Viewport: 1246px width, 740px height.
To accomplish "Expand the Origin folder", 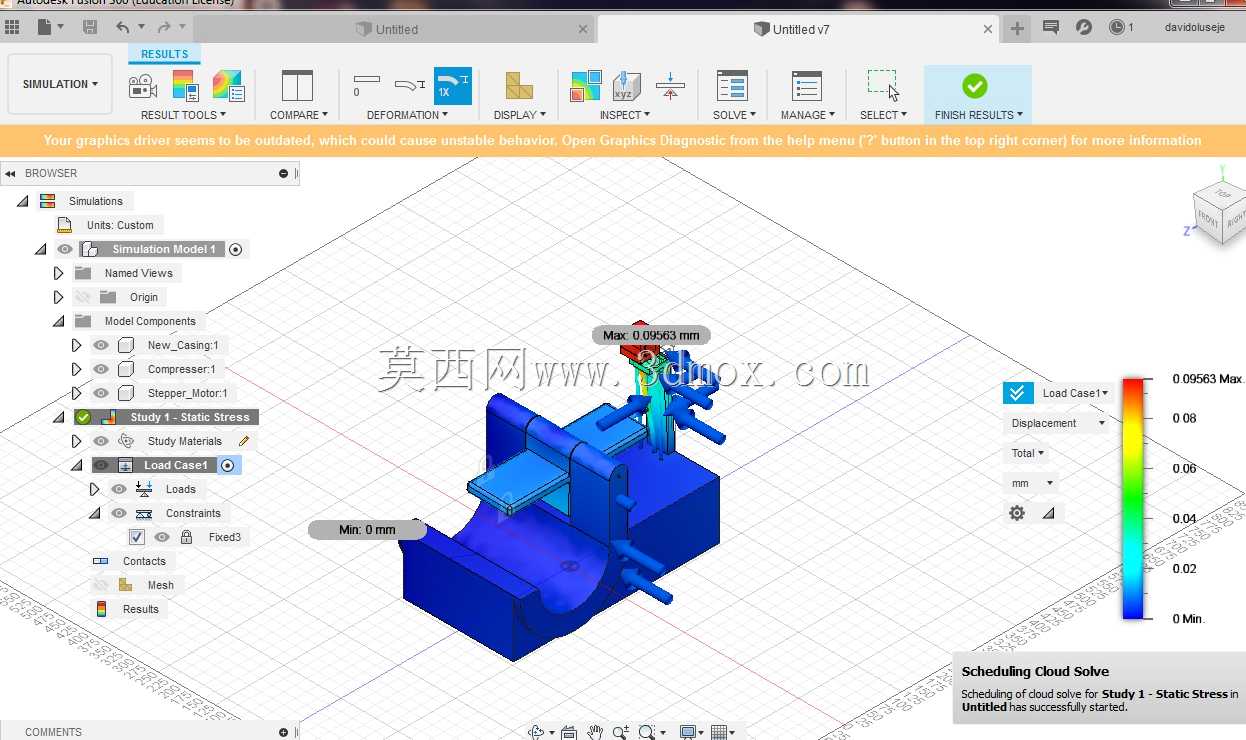I will (58, 297).
